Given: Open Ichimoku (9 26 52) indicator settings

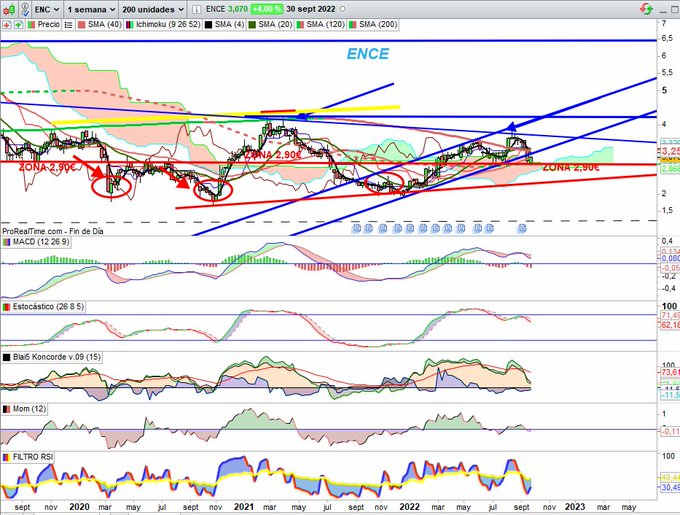Looking at the screenshot, I should point(163,25).
